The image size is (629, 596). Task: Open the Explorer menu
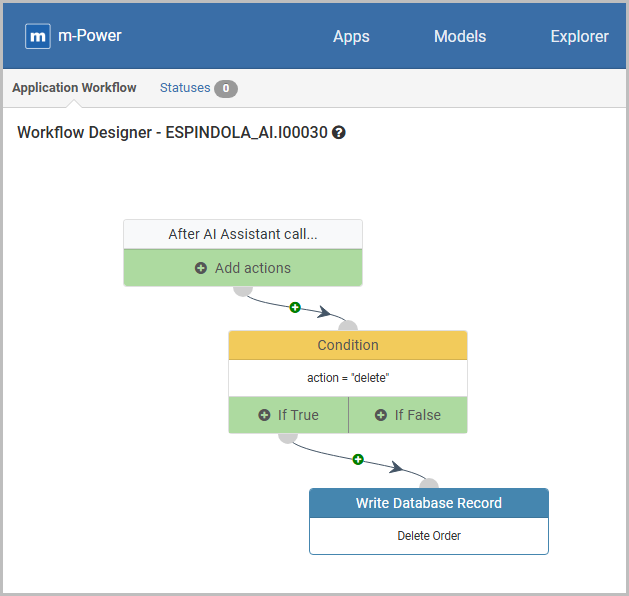click(x=579, y=36)
